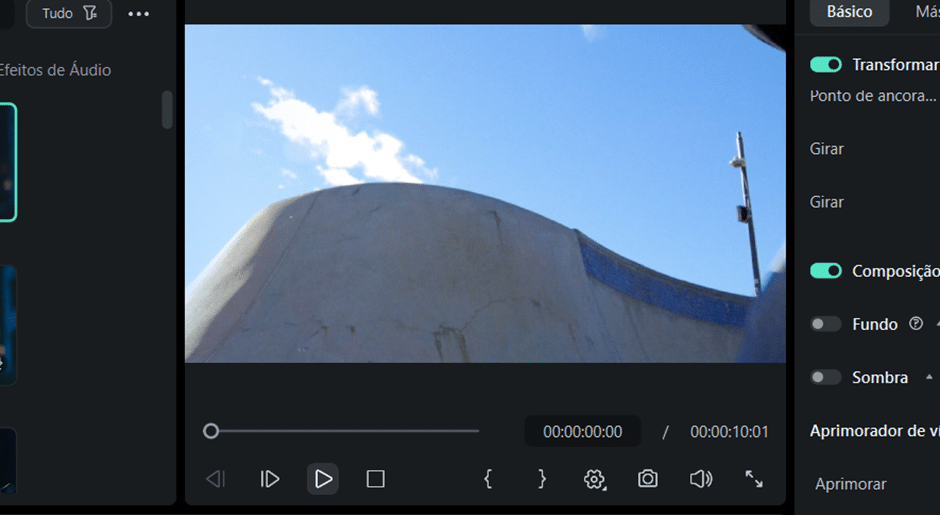Click the volume speaker icon

[701, 479]
